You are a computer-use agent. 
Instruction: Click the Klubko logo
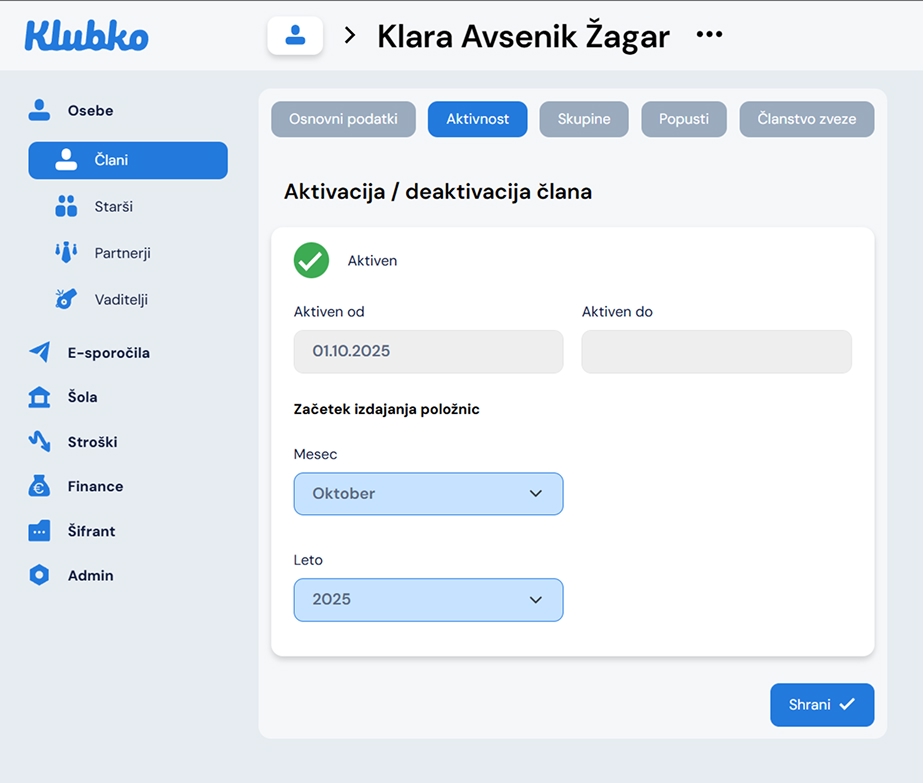86,36
